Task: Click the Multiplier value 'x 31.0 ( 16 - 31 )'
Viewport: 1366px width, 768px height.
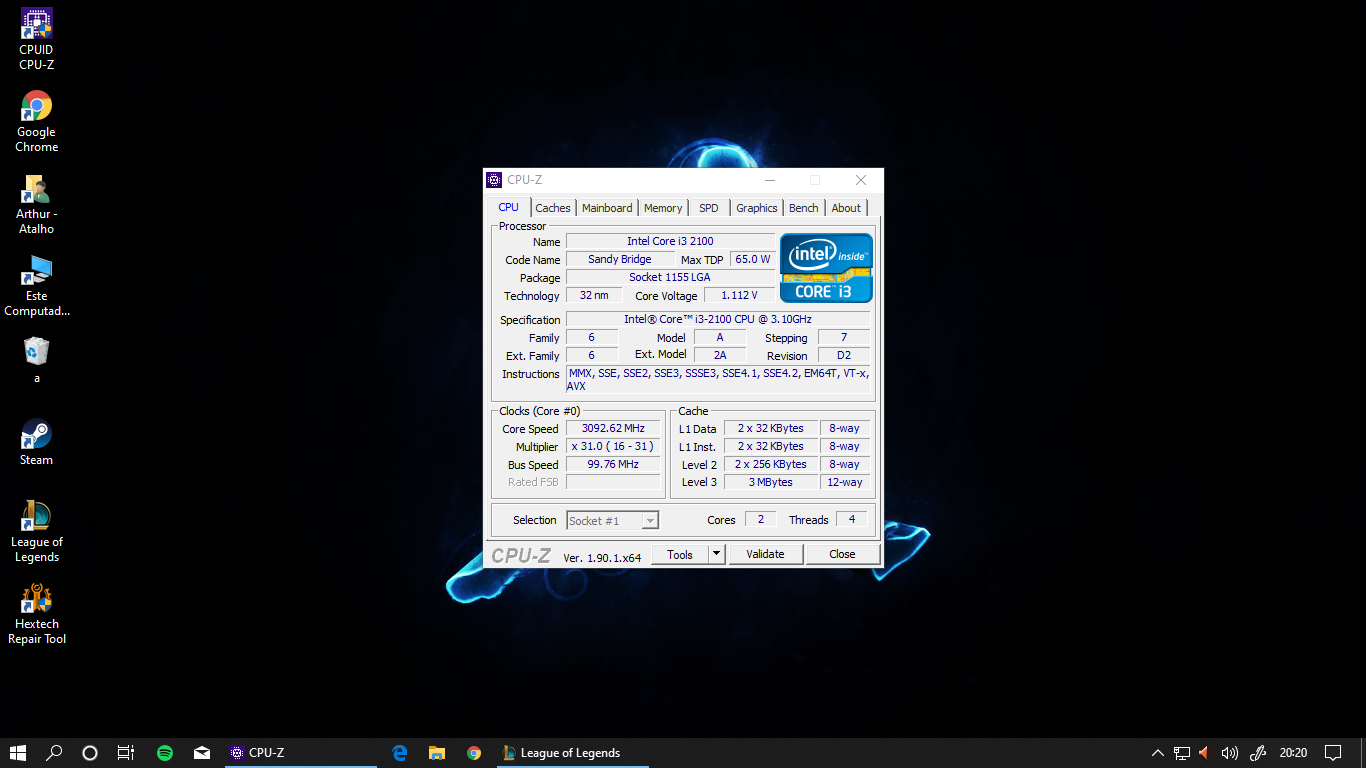Action: (x=613, y=446)
